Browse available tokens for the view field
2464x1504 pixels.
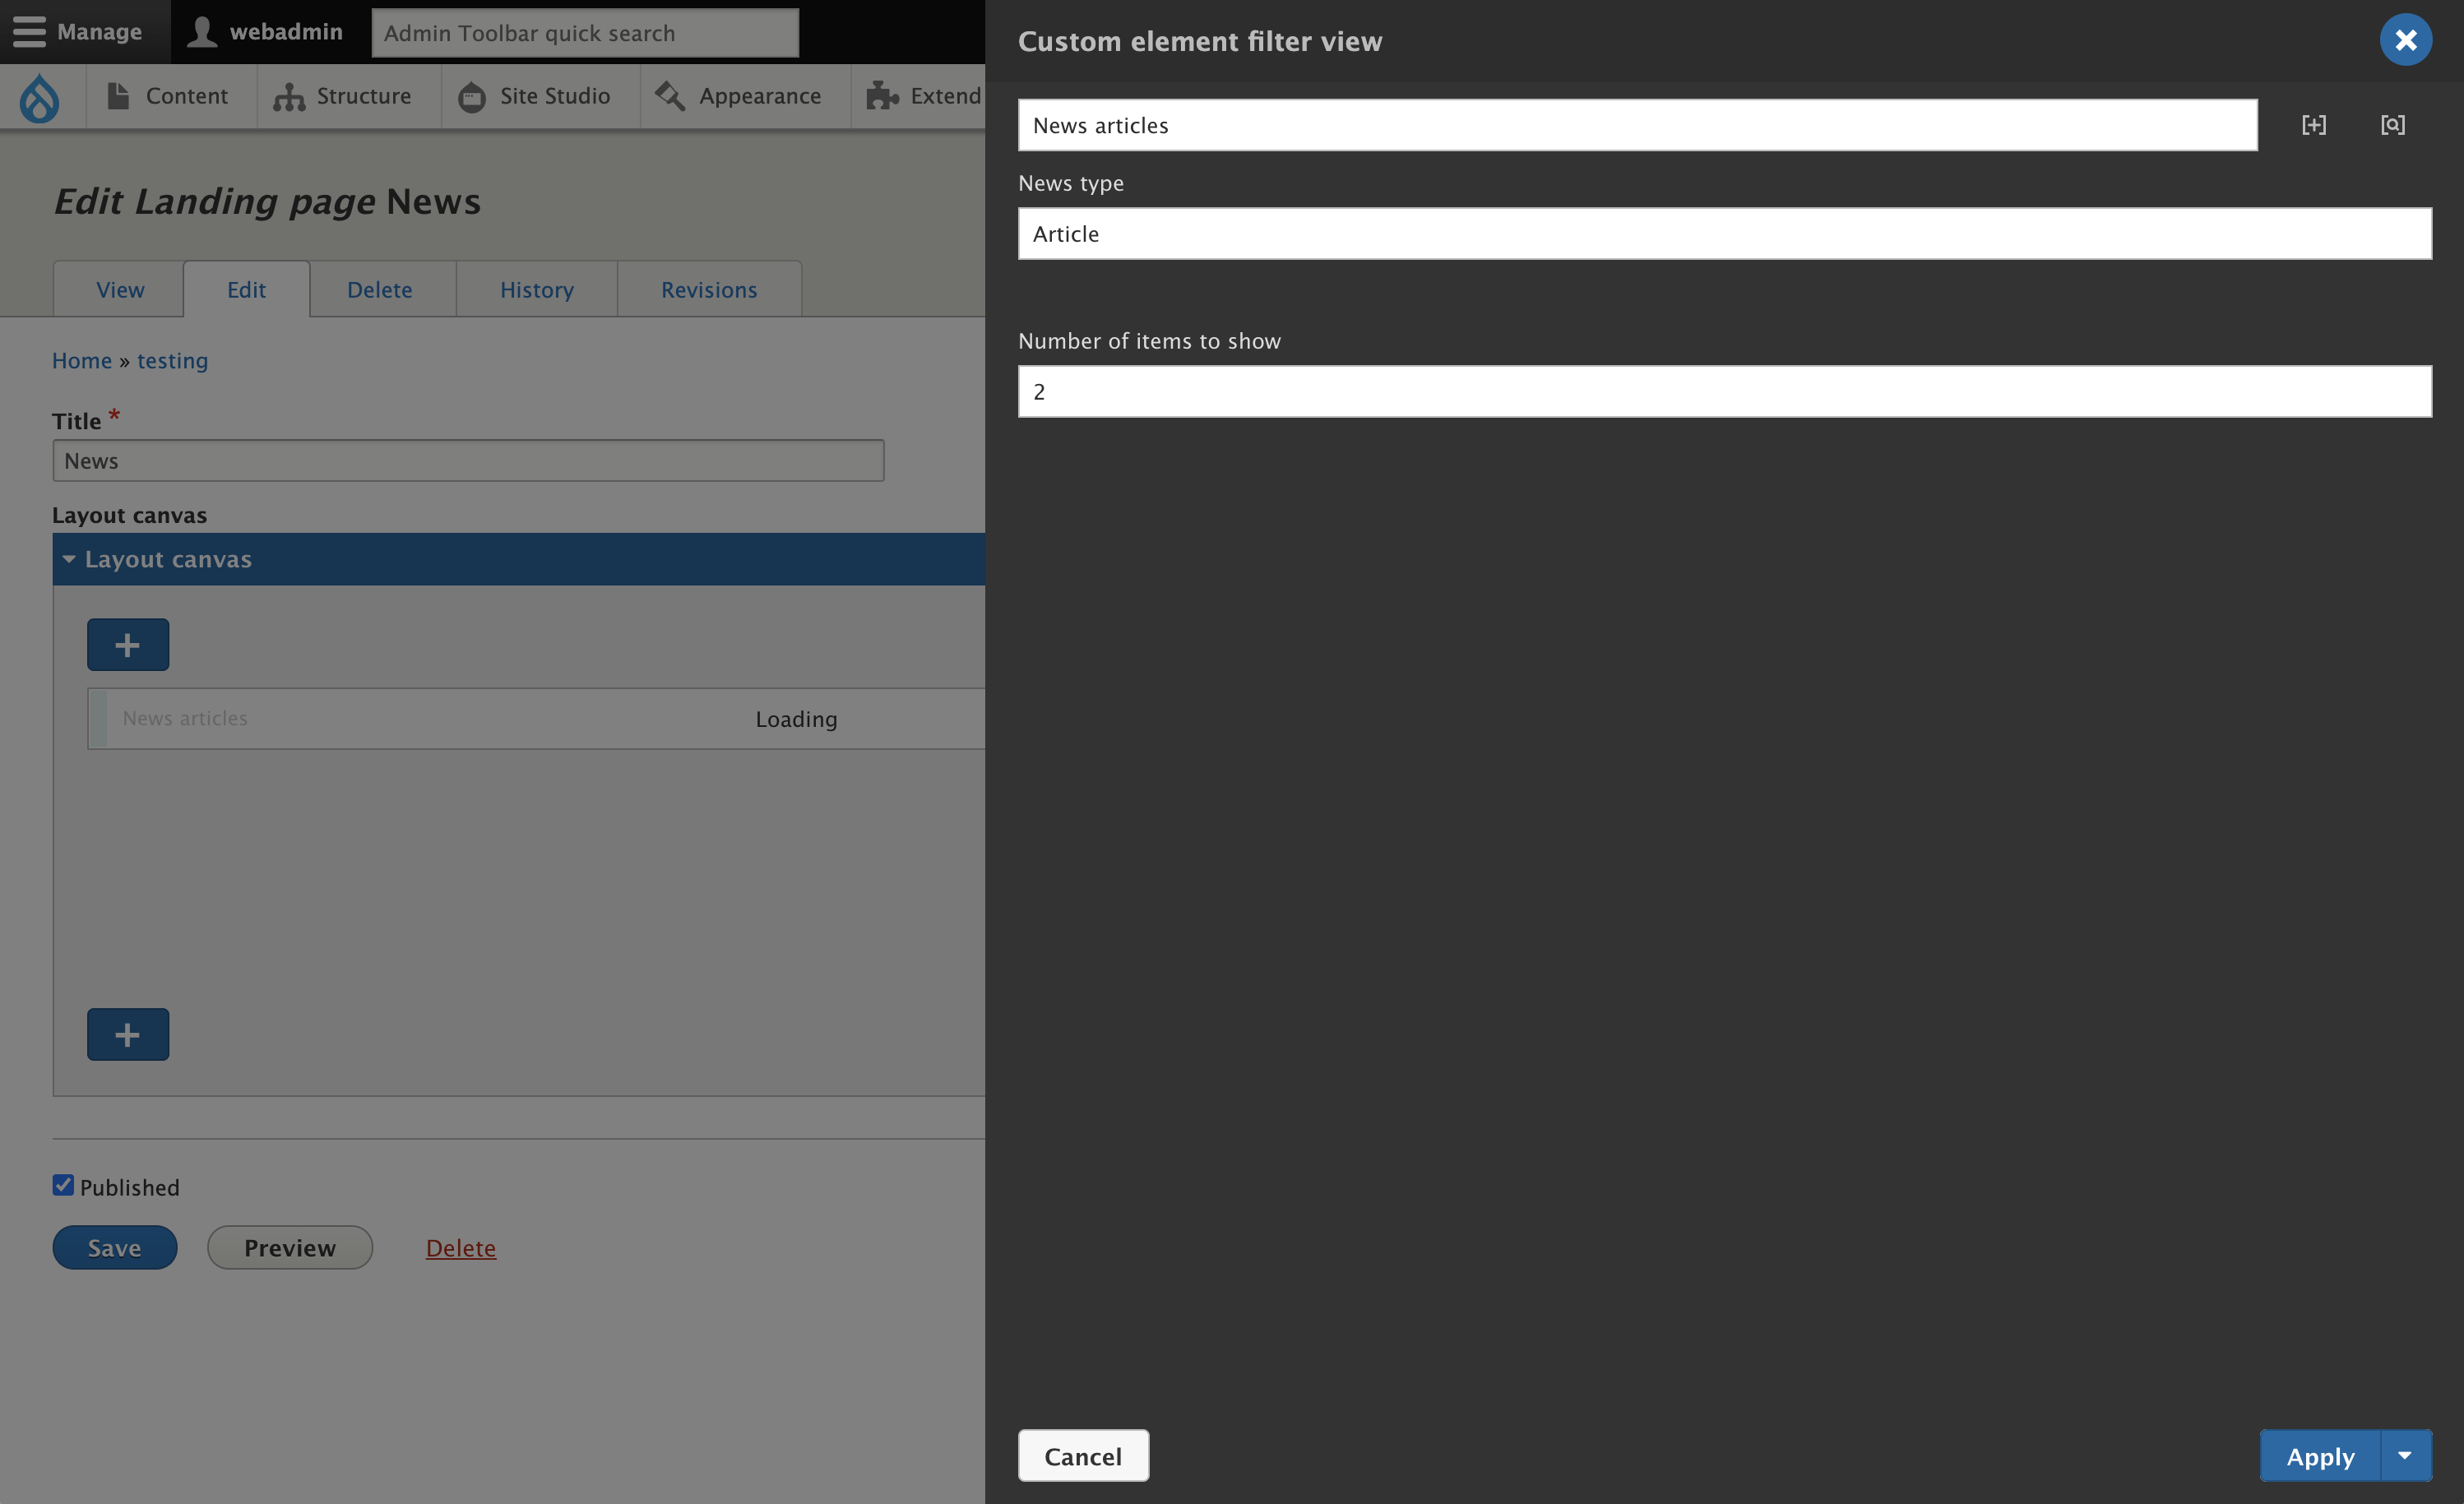pyautogui.click(x=2393, y=125)
